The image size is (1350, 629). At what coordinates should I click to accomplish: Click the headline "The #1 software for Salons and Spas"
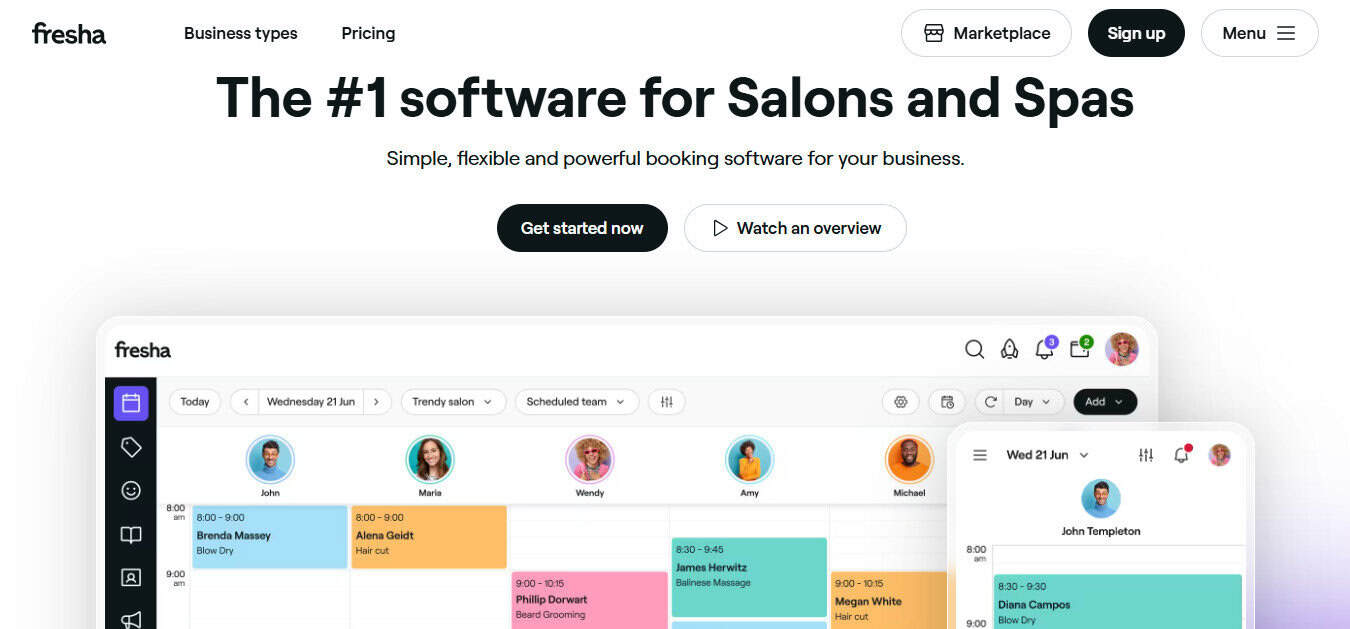pos(675,98)
